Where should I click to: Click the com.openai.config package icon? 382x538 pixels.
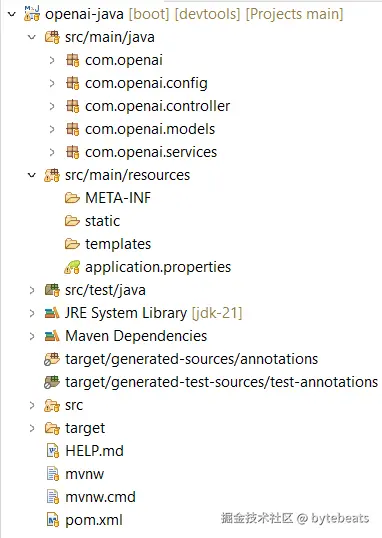pos(72,83)
